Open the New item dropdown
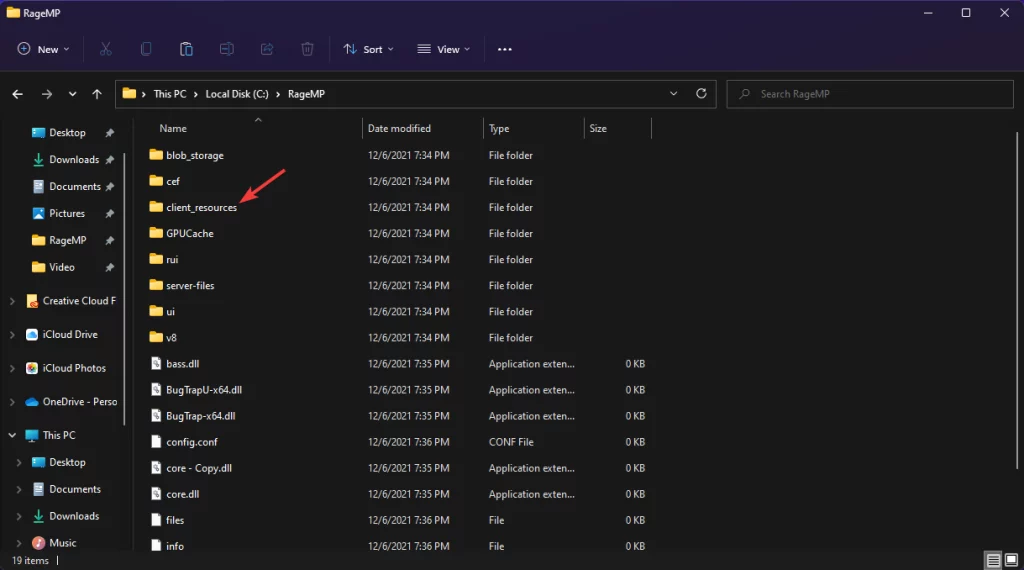Viewport: 1024px width, 570px height. [43, 49]
